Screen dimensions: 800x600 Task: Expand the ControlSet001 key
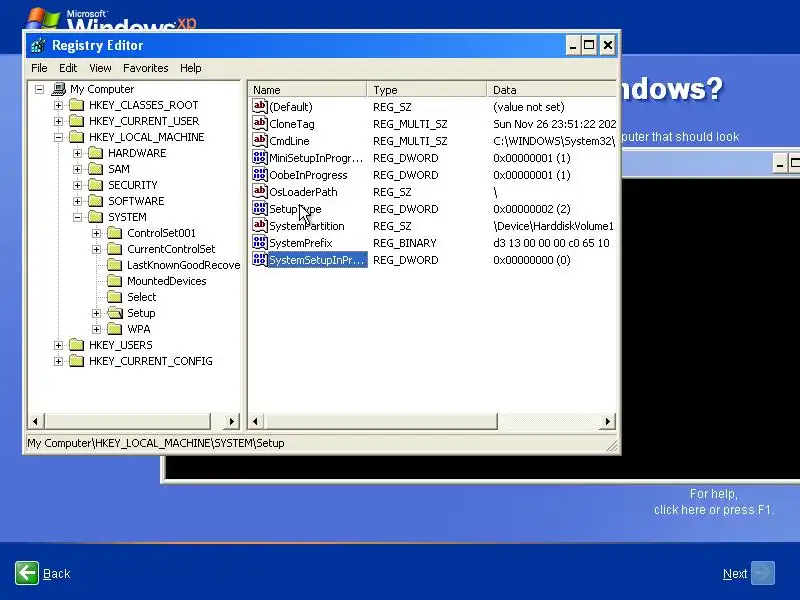[96, 234]
